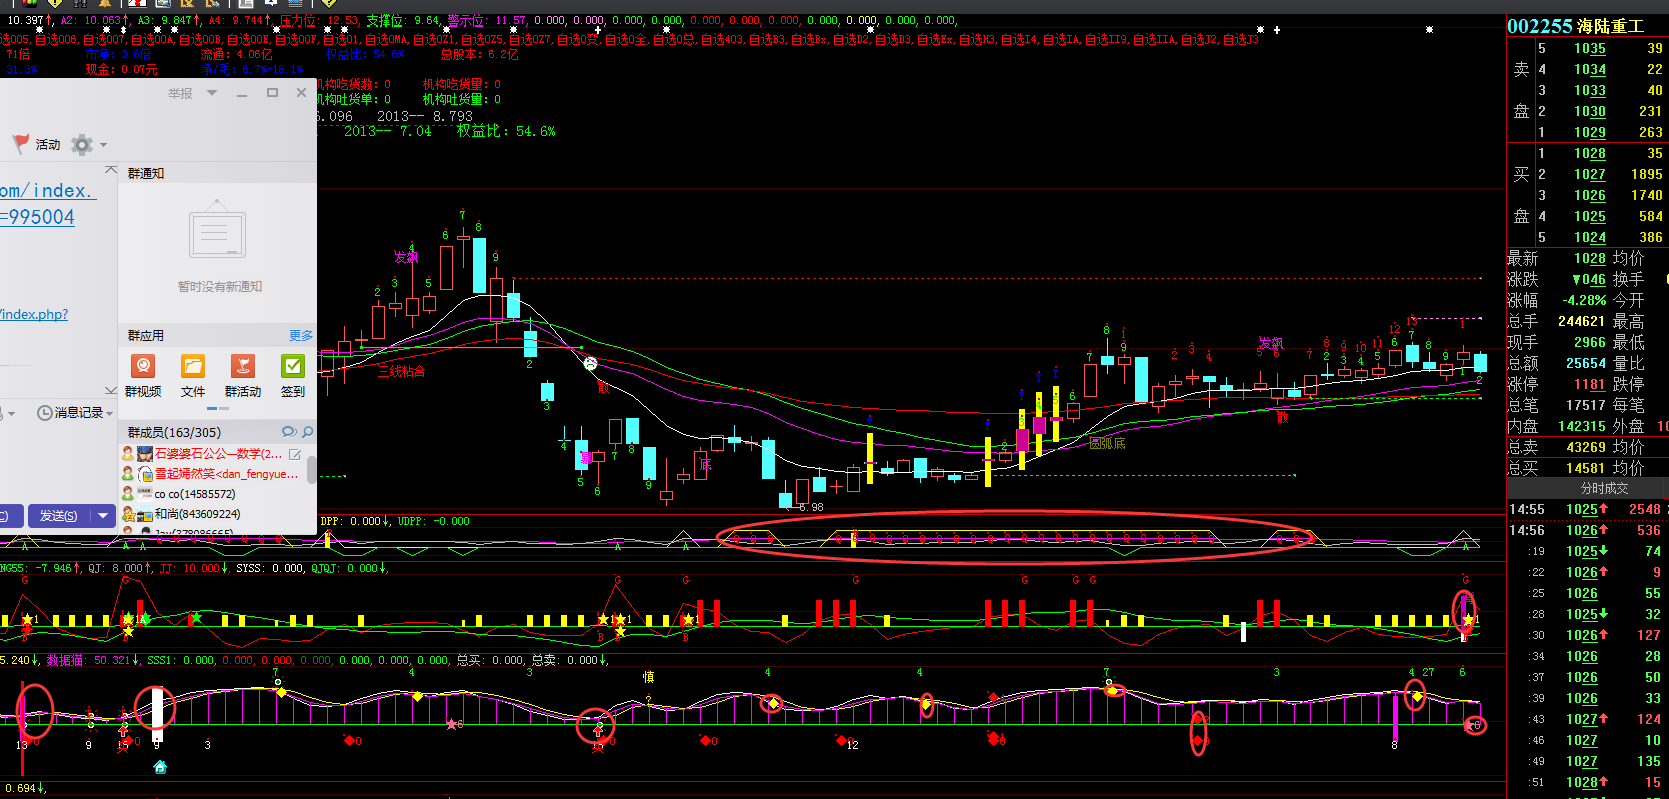Viewport: 1669px width, 799px height.
Task: Click the 签到 check-in icon
Action: [293, 366]
